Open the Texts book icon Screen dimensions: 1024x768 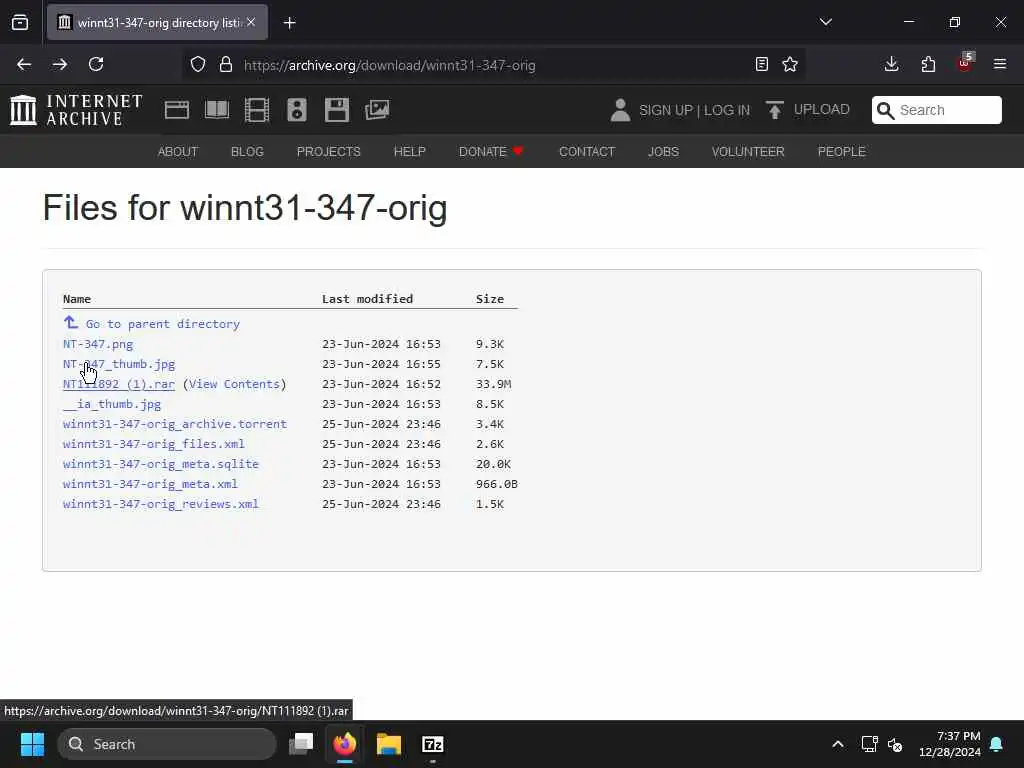coord(217,110)
